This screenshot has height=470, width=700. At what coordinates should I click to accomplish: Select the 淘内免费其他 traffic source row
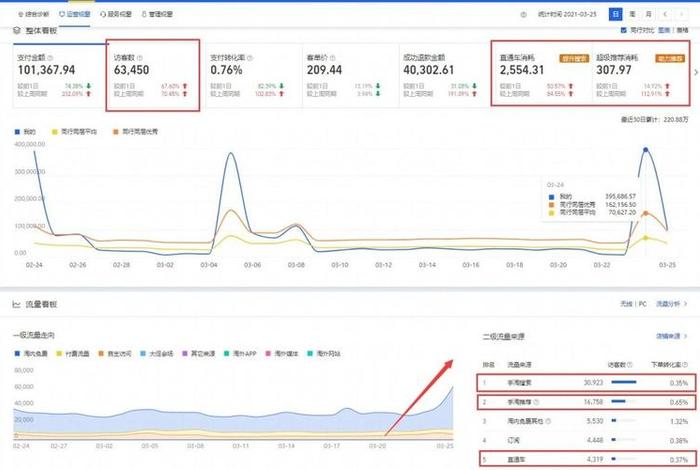(x=586, y=421)
